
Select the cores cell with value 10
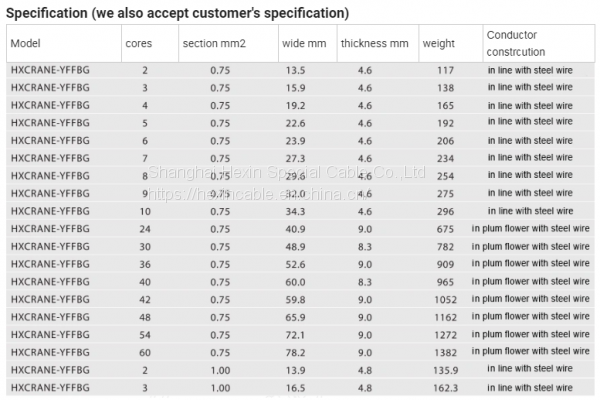pyautogui.click(x=145, y=211)
